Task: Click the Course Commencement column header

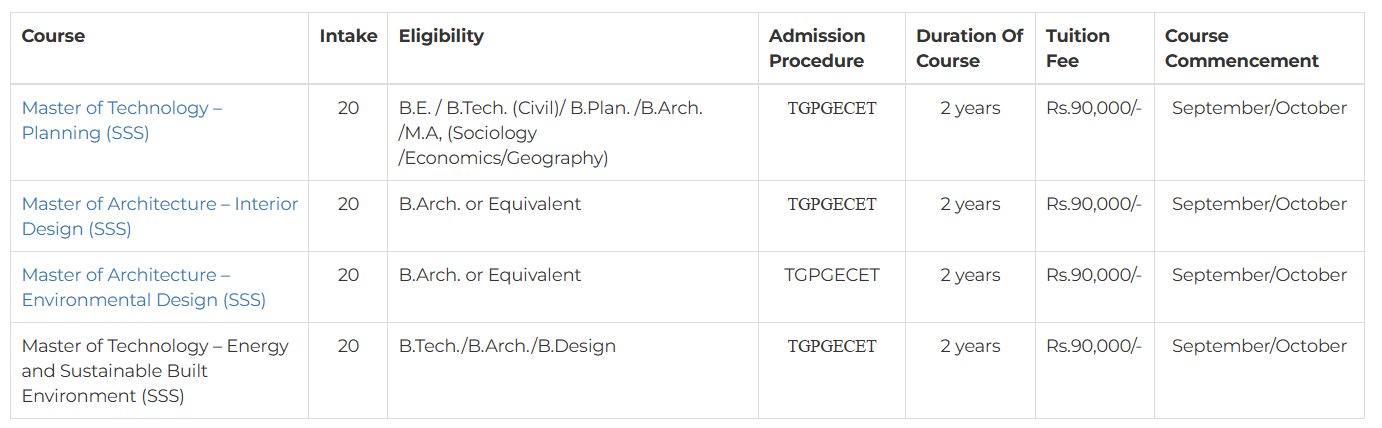Action: click(x=1241, y=48)
